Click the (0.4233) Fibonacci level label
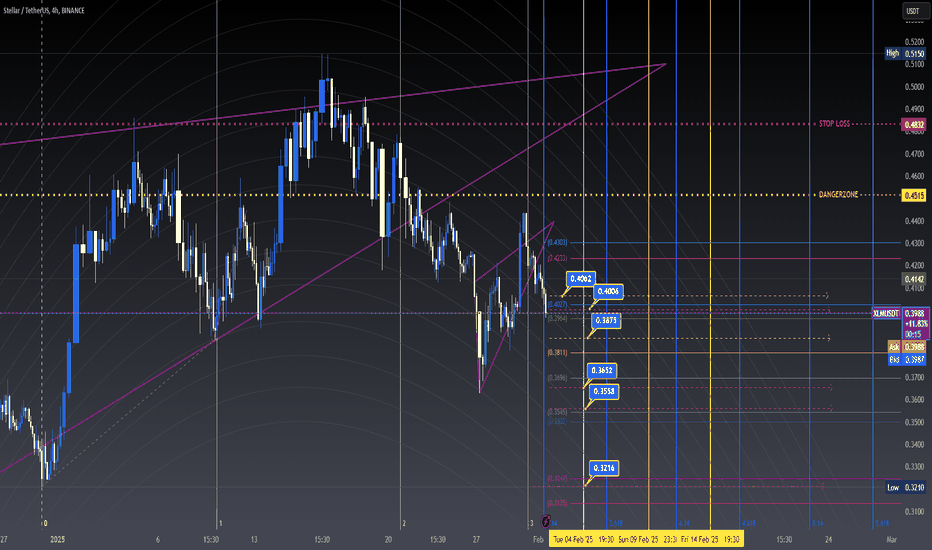Image resolution: width=932 pixels, height=550 pixels. 557,258
